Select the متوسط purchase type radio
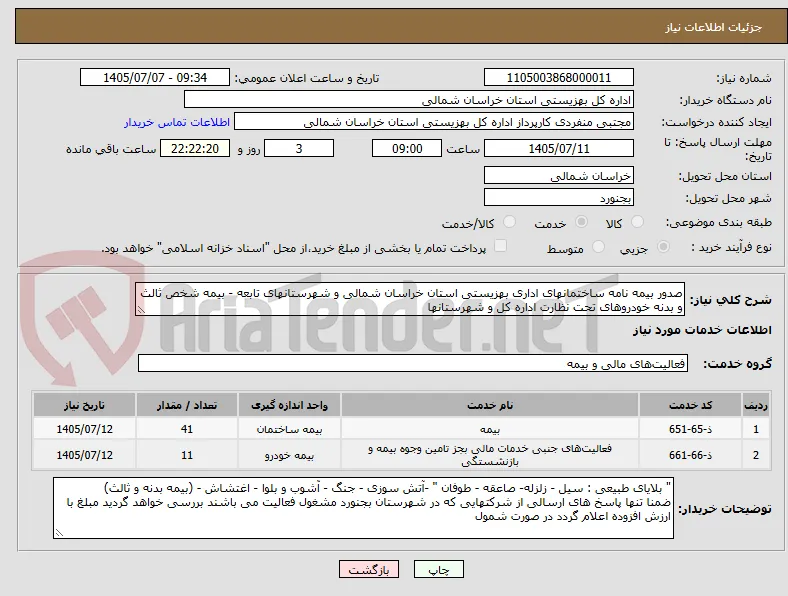The image size is (788, 596). (599, 247)
